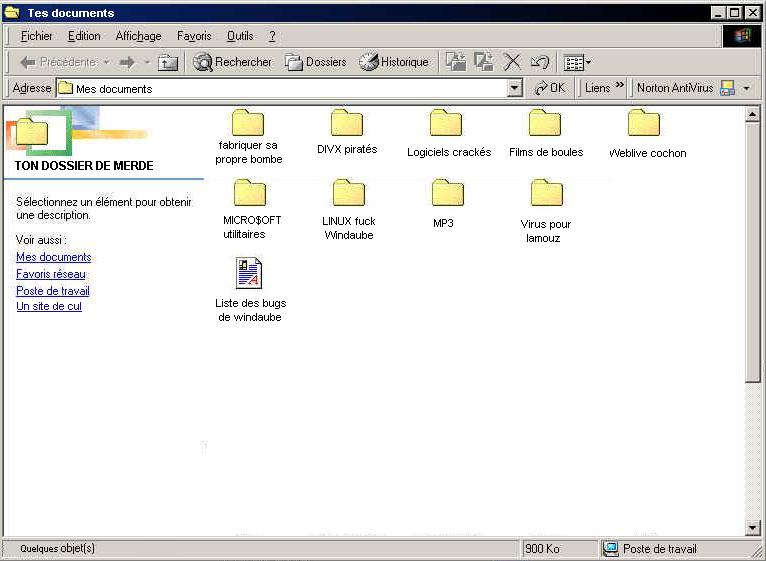Viewport: 766px width, 561px height.
Task: Click the Windows logo throbber icon
Action: coord(742,36)
